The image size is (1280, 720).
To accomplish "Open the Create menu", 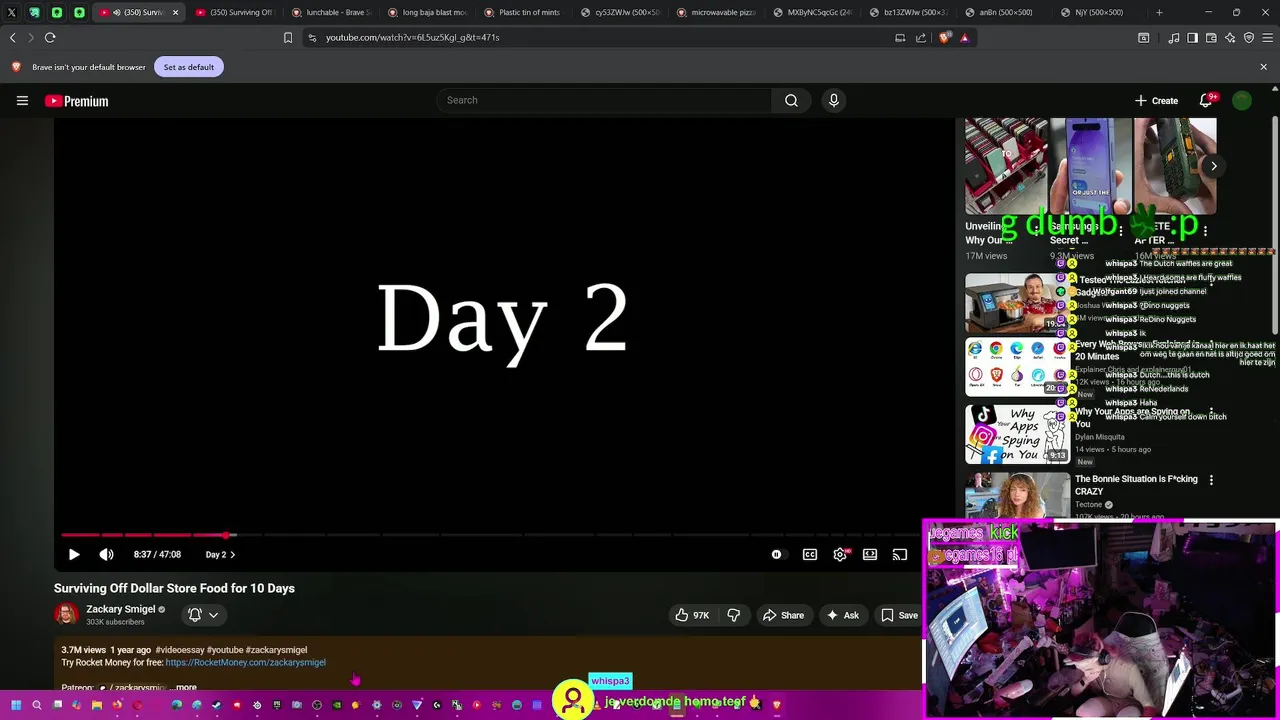I will (1156, 100).
